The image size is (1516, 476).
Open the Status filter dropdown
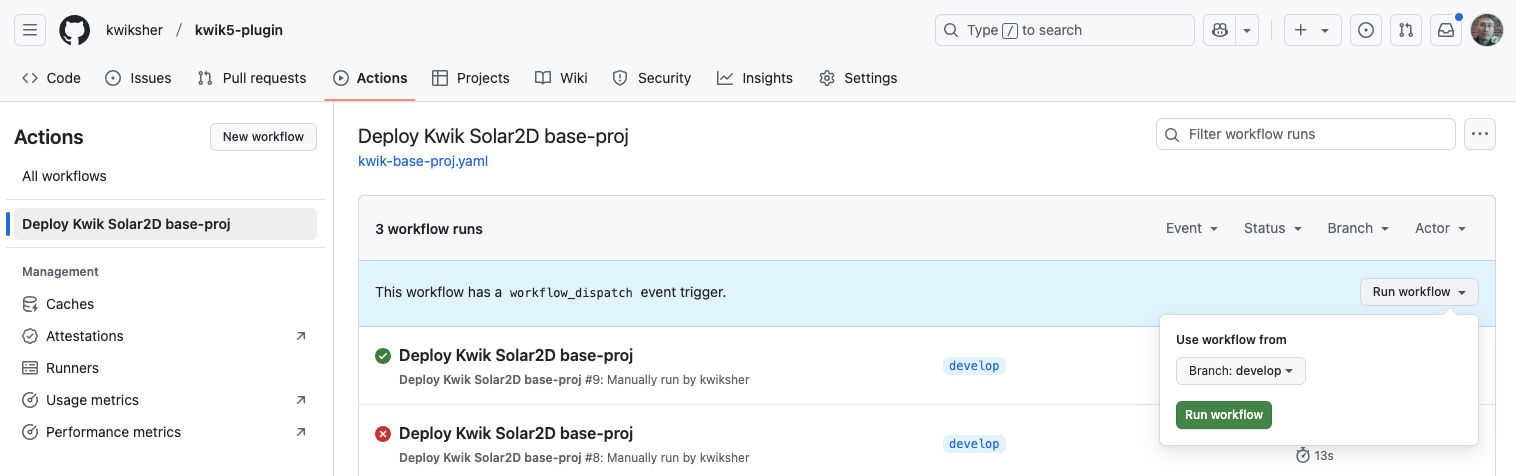pos(1273,228)
